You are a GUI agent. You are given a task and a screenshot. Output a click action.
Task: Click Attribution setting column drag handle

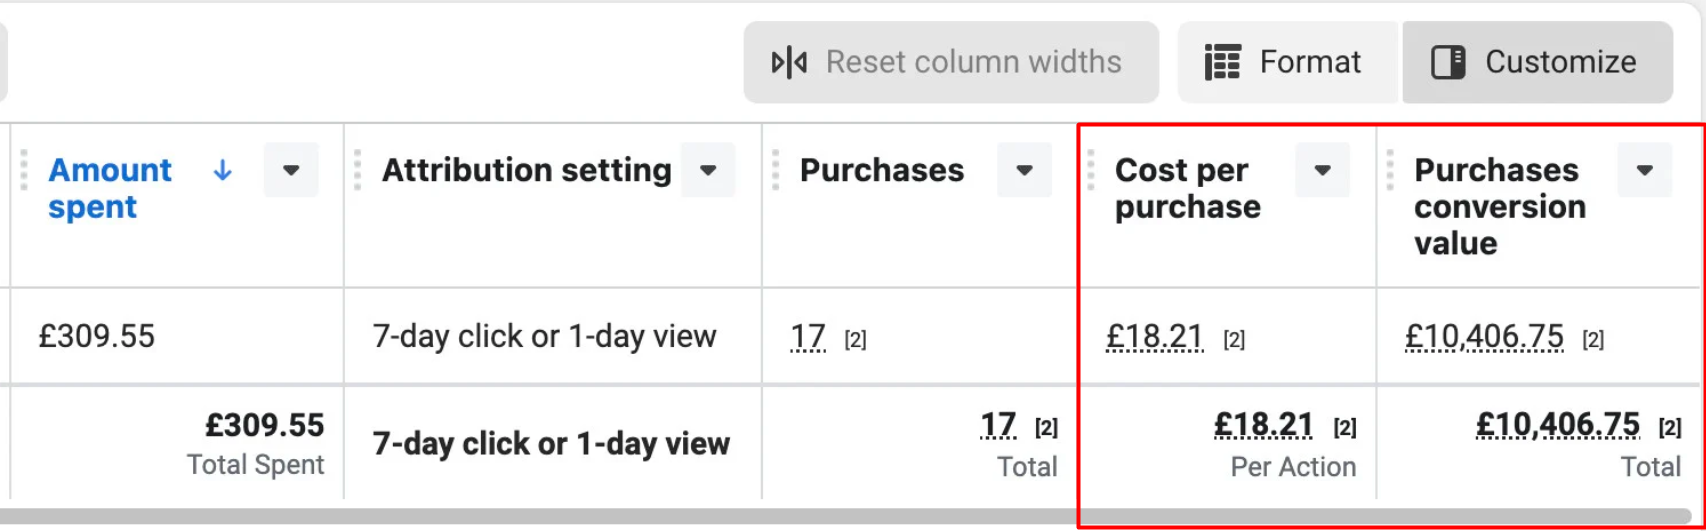(x=357, y=171)
